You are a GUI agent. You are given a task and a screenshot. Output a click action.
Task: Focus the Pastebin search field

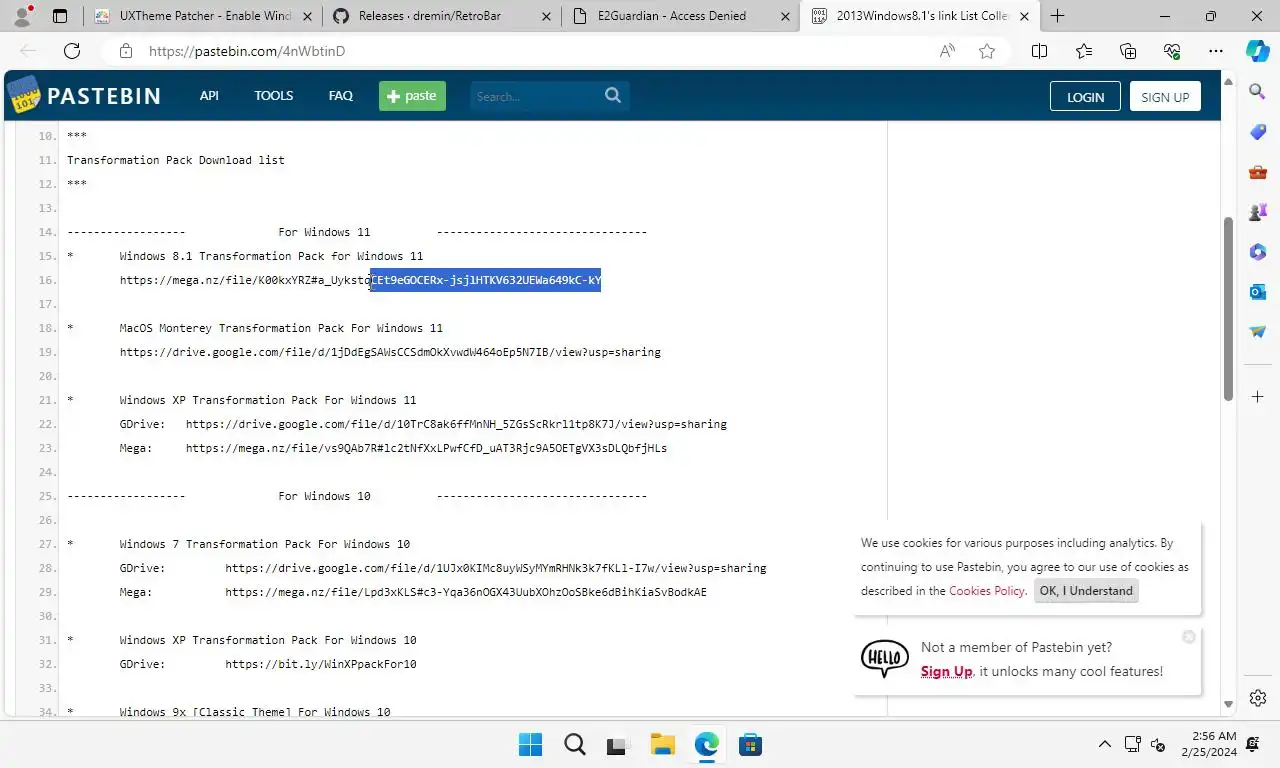535,96
